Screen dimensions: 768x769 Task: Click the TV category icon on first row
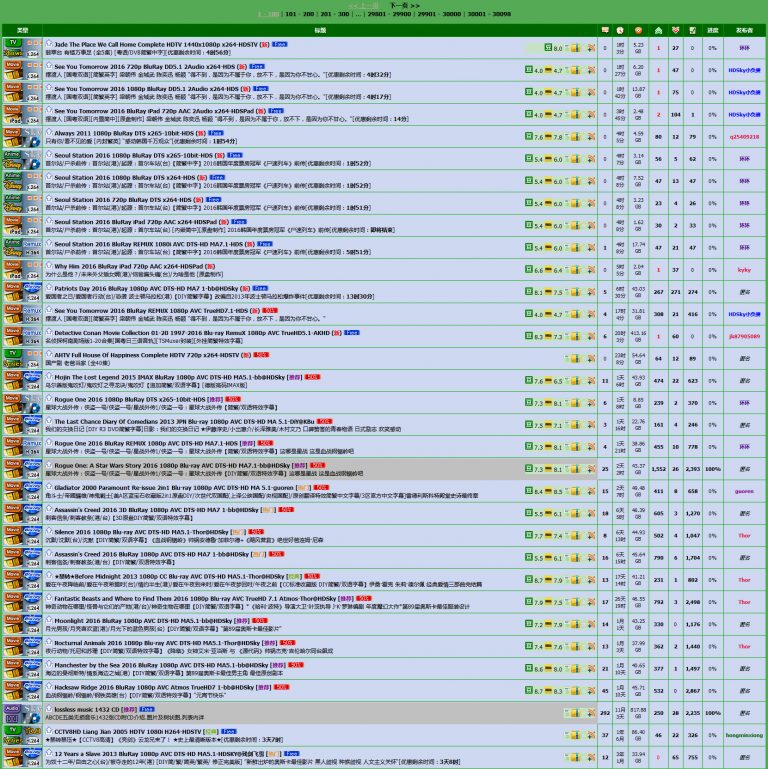(x=13, y=44)
